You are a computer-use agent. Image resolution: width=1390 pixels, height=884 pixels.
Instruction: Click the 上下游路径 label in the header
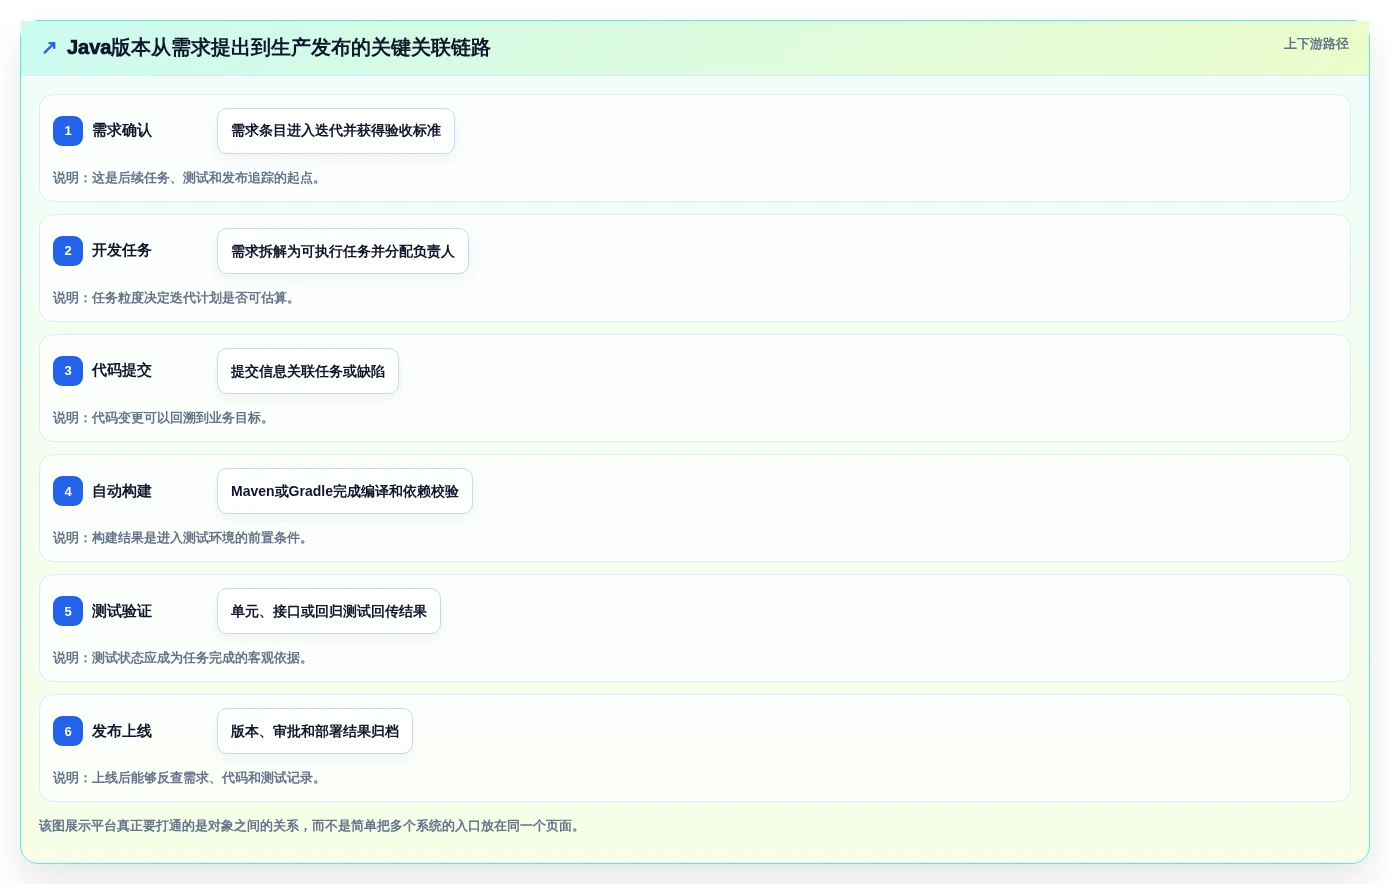pos(1316,44)
